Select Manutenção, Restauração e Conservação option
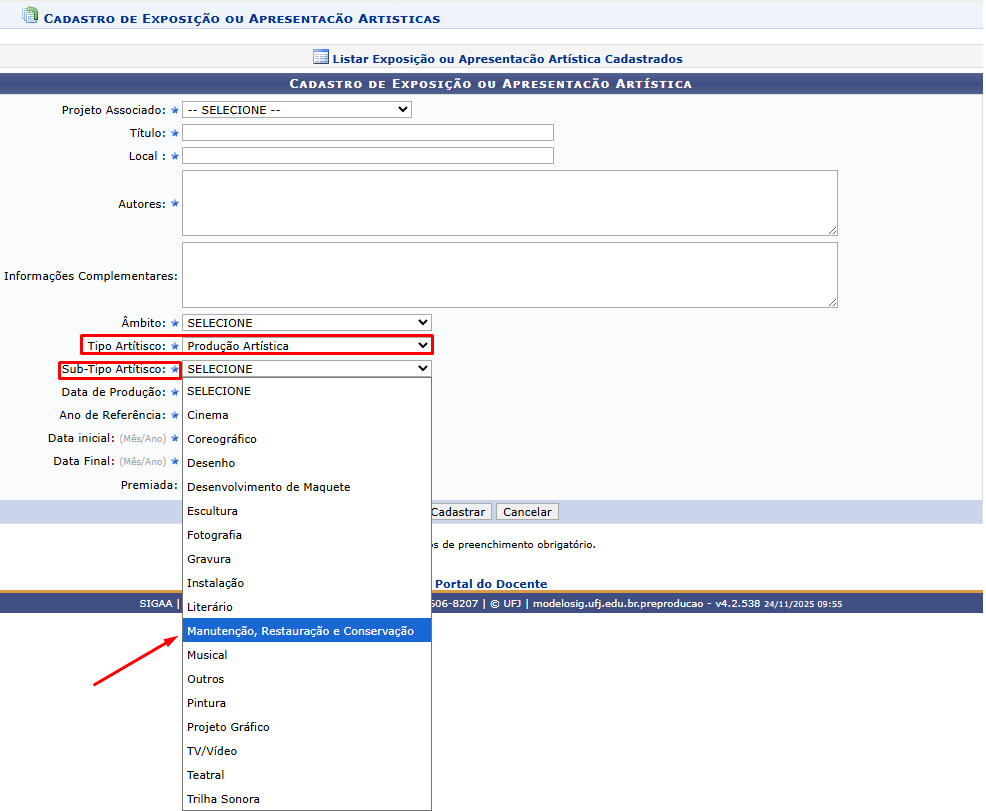 click(x=307, y=631)
